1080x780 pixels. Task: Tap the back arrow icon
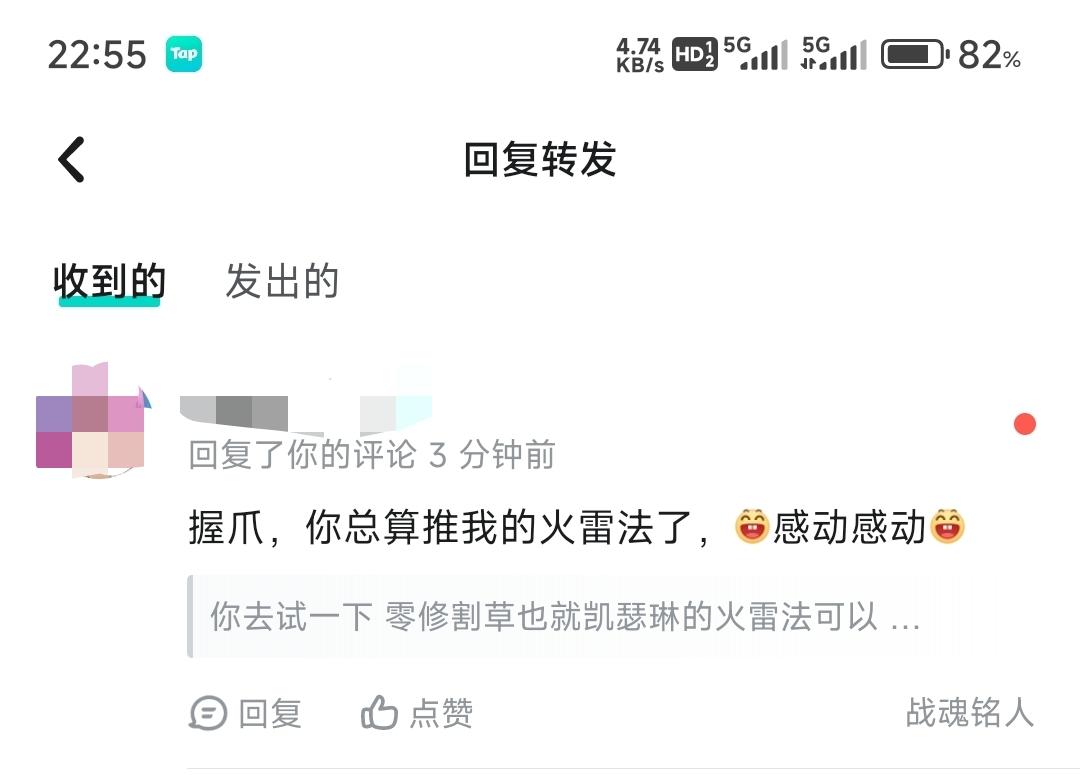click(x=72, y=159)
